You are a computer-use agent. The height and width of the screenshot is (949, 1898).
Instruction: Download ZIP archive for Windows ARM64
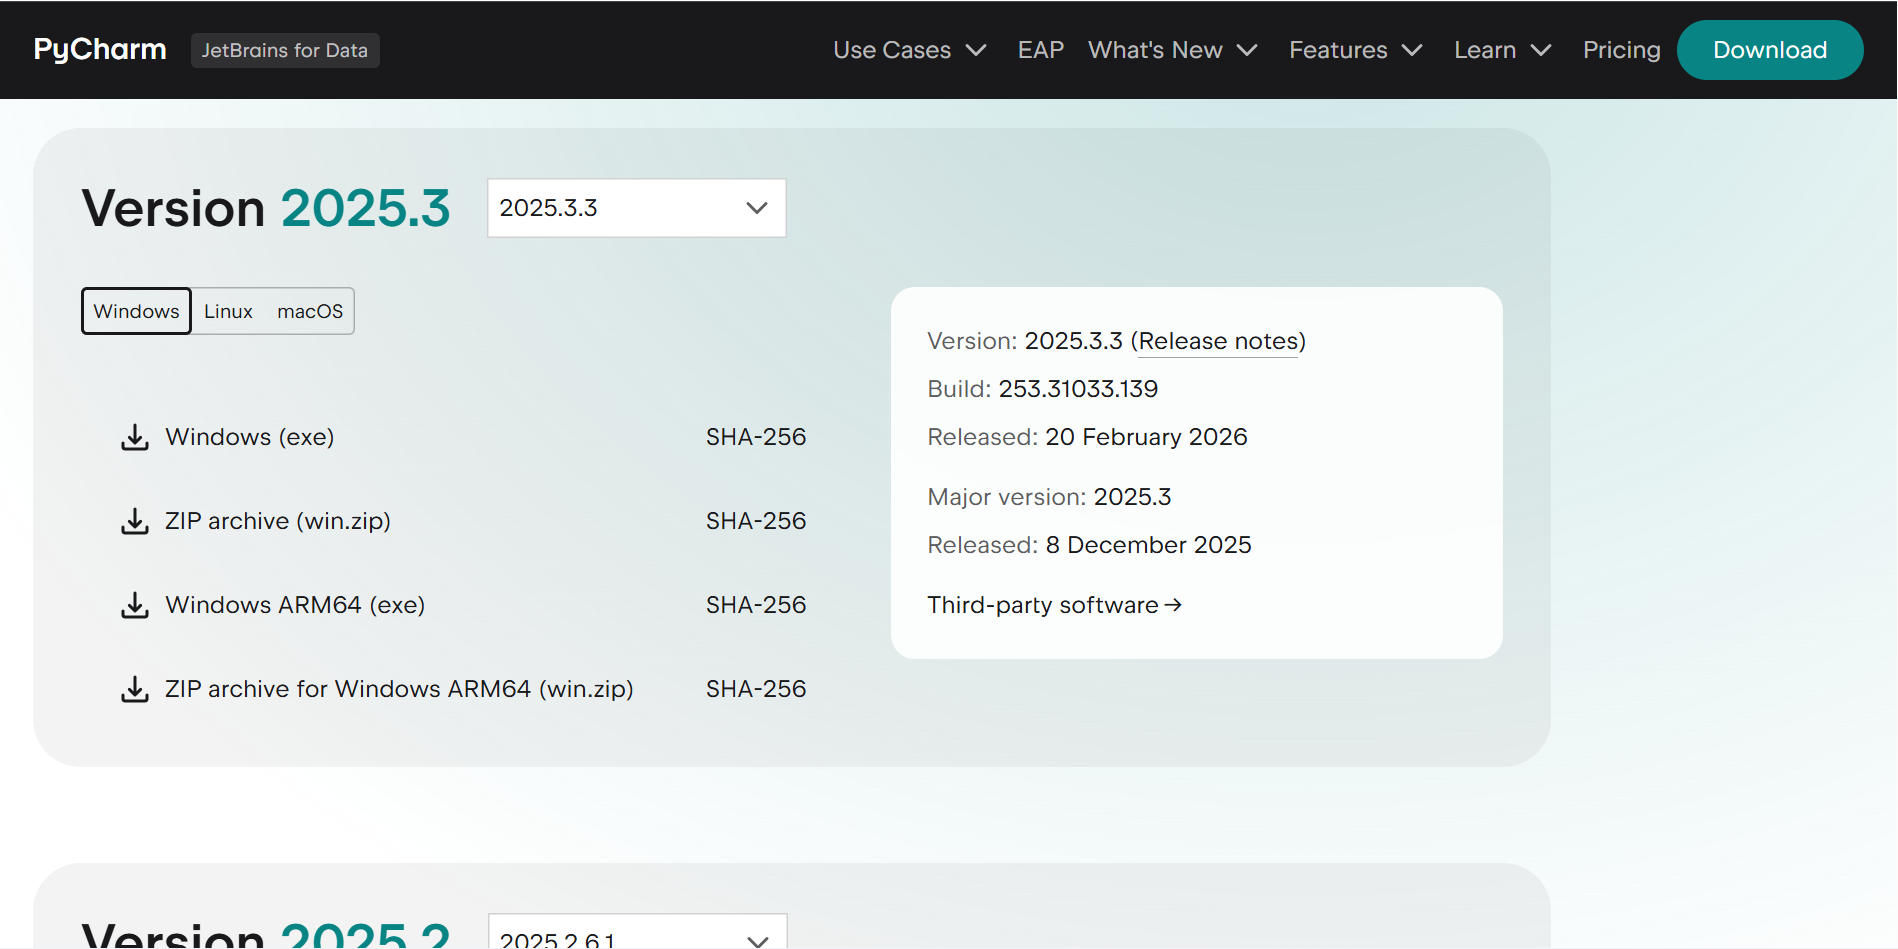[x=399, y=689]
